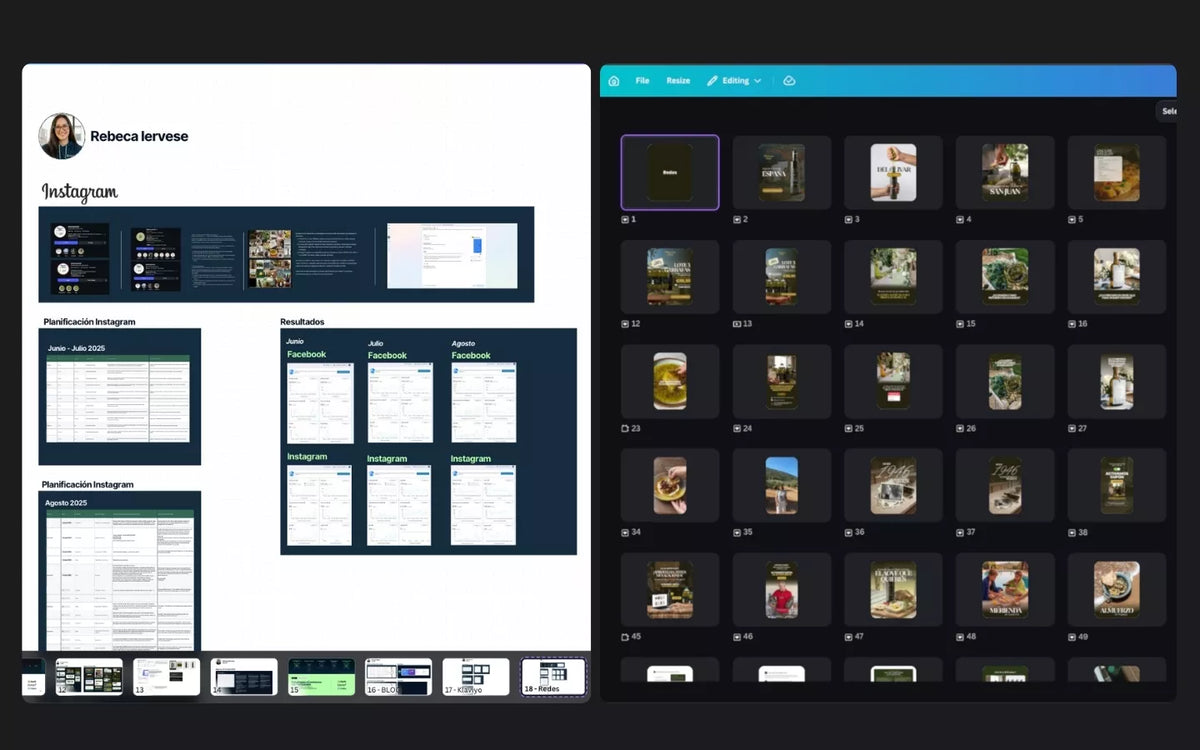Select page 5 thumbnail in grid

[1117, 172]
